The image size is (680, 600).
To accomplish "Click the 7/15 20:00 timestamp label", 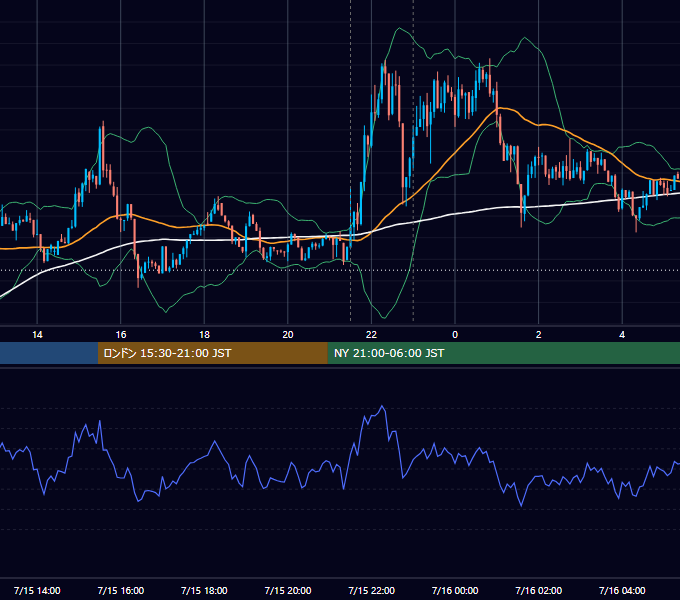I will pos(288,590).
